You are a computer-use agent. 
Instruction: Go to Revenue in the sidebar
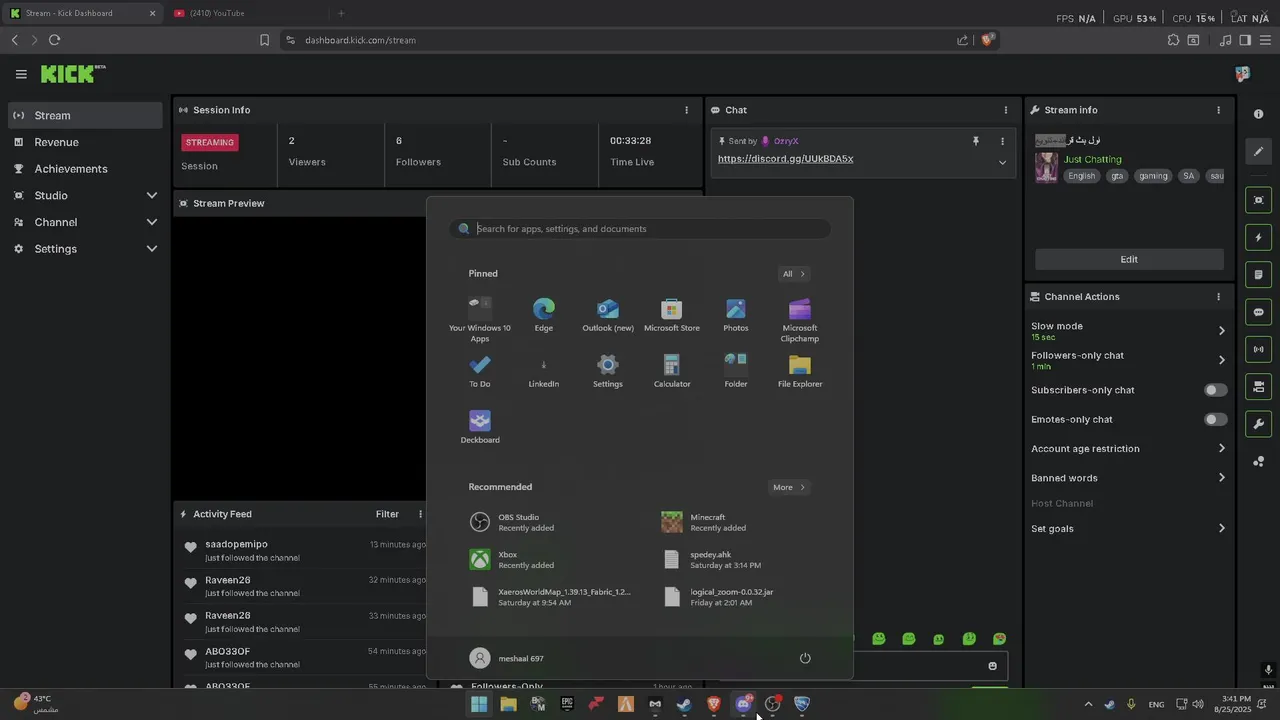85,142
